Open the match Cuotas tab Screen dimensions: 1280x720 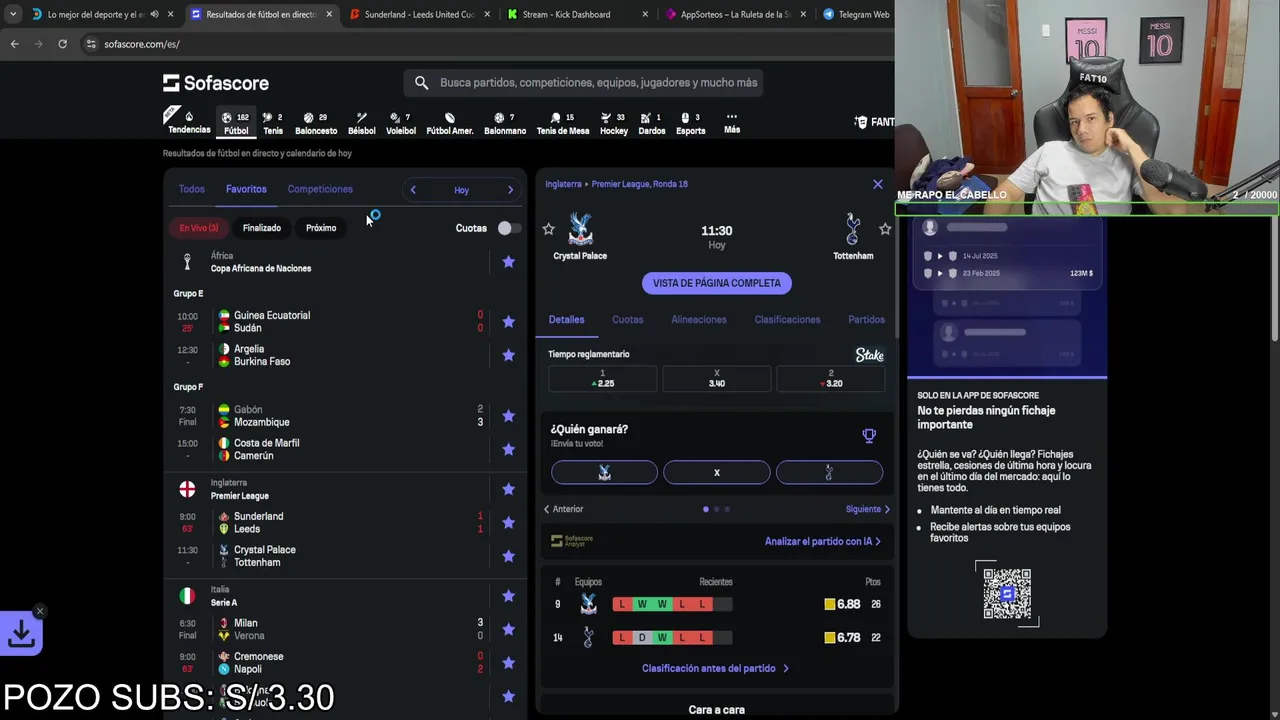click(x=628, y=320)
